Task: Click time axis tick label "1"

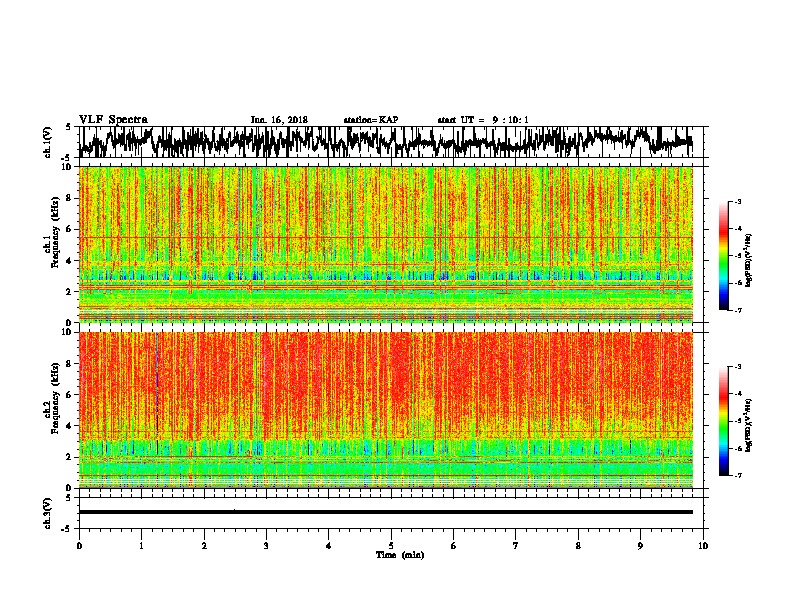Action: coord(141,546)
